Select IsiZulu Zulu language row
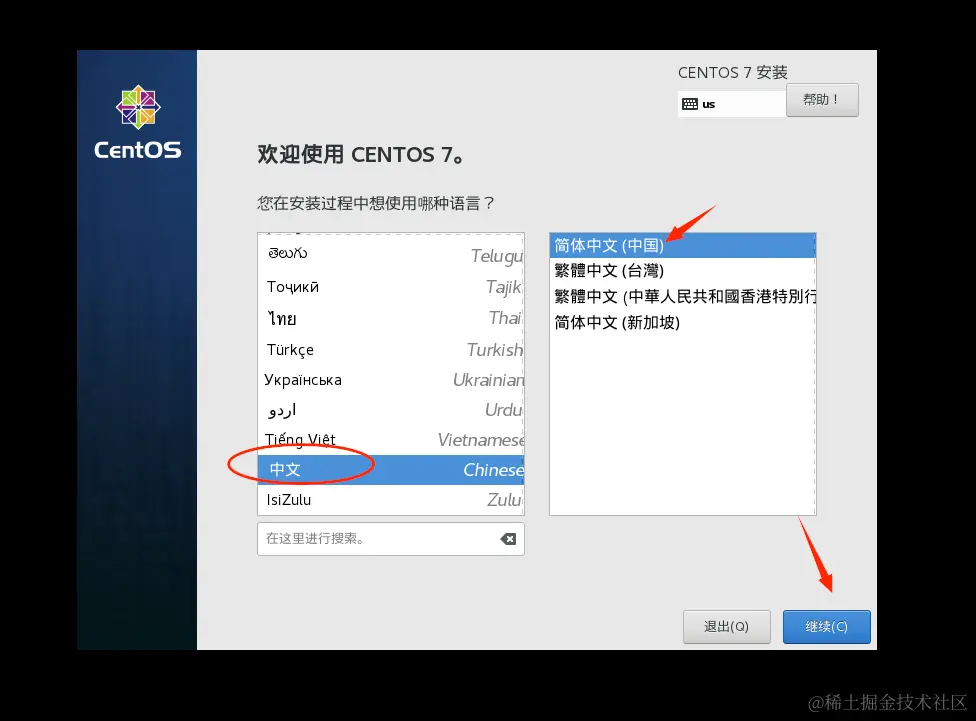This screenshot has height=721, width=976. (x=391, y=499)
